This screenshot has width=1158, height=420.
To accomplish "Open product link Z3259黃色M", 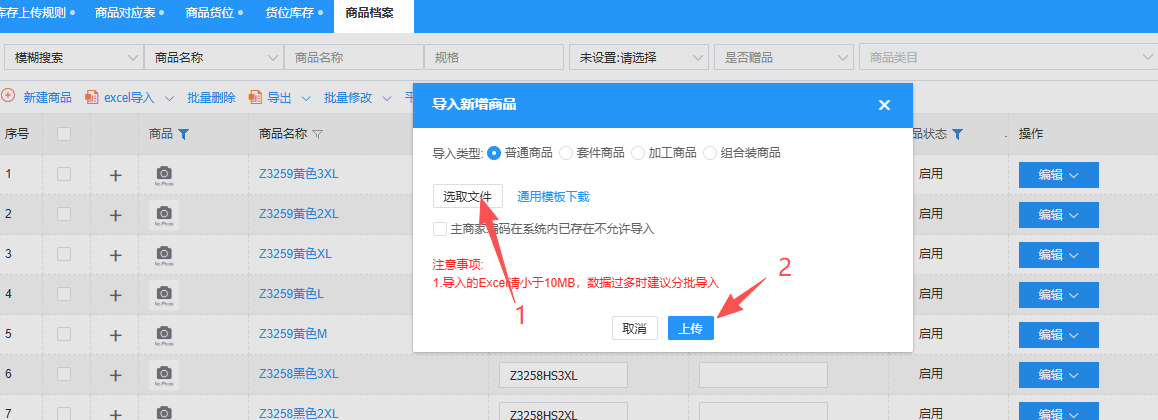I will (292, 334).
